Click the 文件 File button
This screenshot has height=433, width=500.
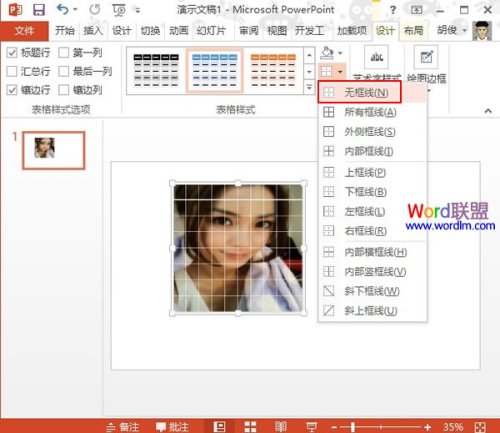[x=24, y=31]
